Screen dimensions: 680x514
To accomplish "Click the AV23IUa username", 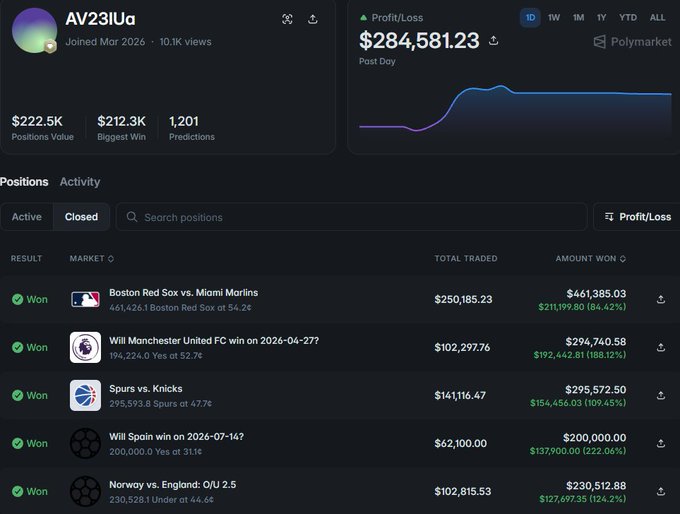I will pyautogui.click(x=100, y=19).
